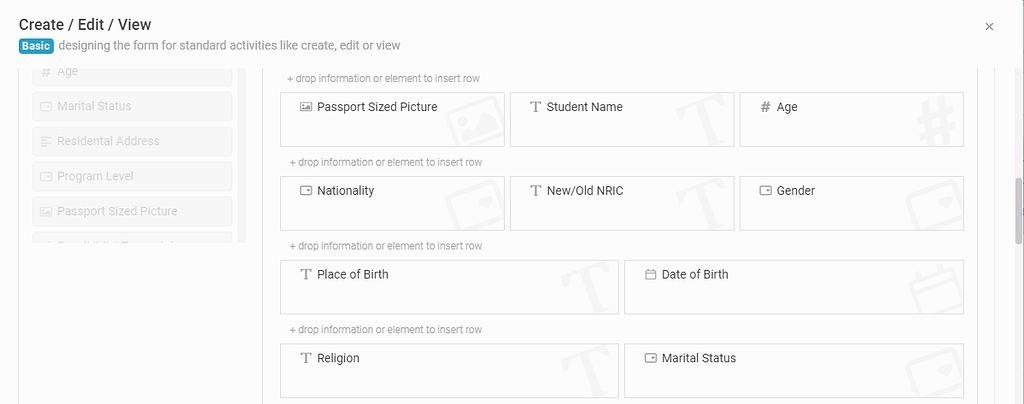This screenshot has height=404, width=1024.
Task: Click drop row area above Passport Sized Picture
Action: pyautogui.click(x=384, y=78)
